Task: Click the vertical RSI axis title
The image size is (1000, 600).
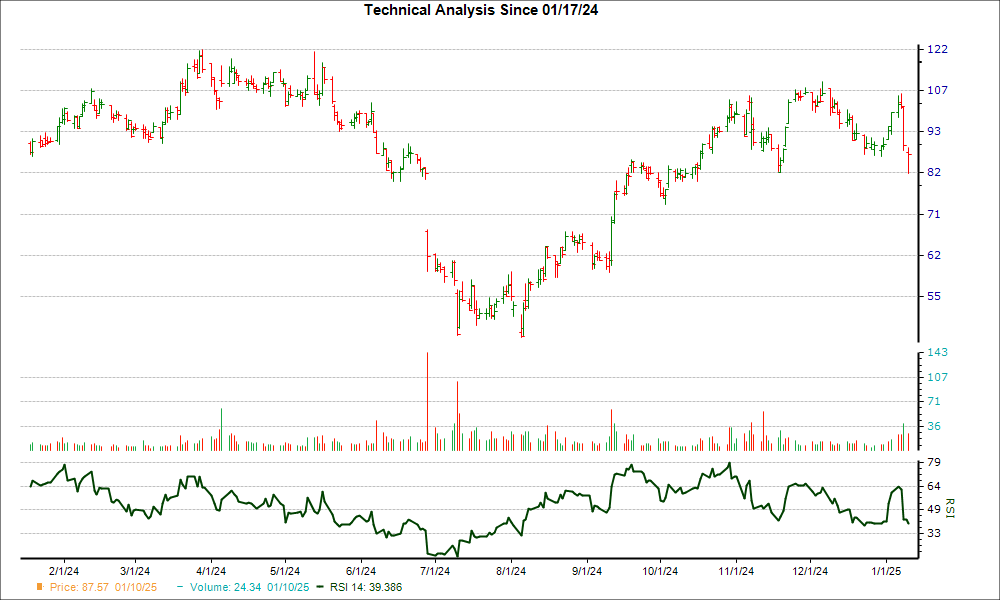Action: coord(950,508)
